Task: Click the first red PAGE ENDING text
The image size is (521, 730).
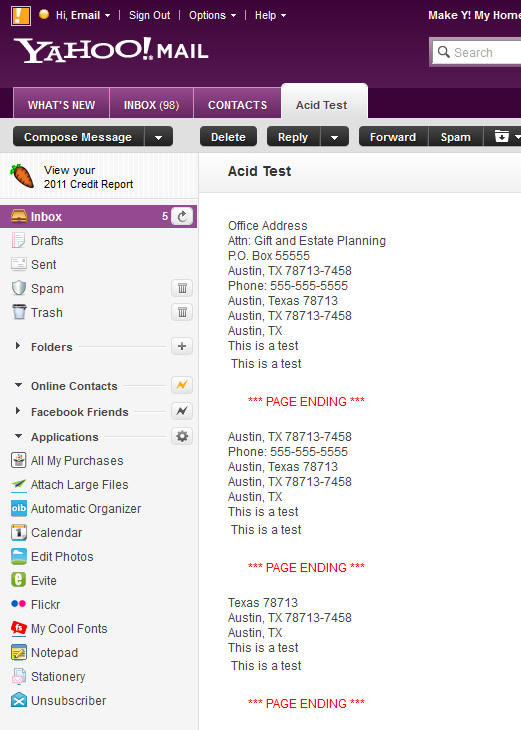Action: [306, 401]
